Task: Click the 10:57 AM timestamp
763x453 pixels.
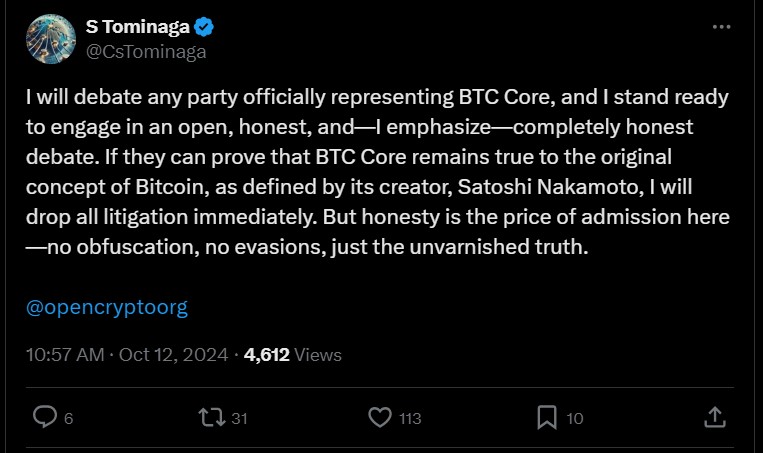Action: coord(65,355)
